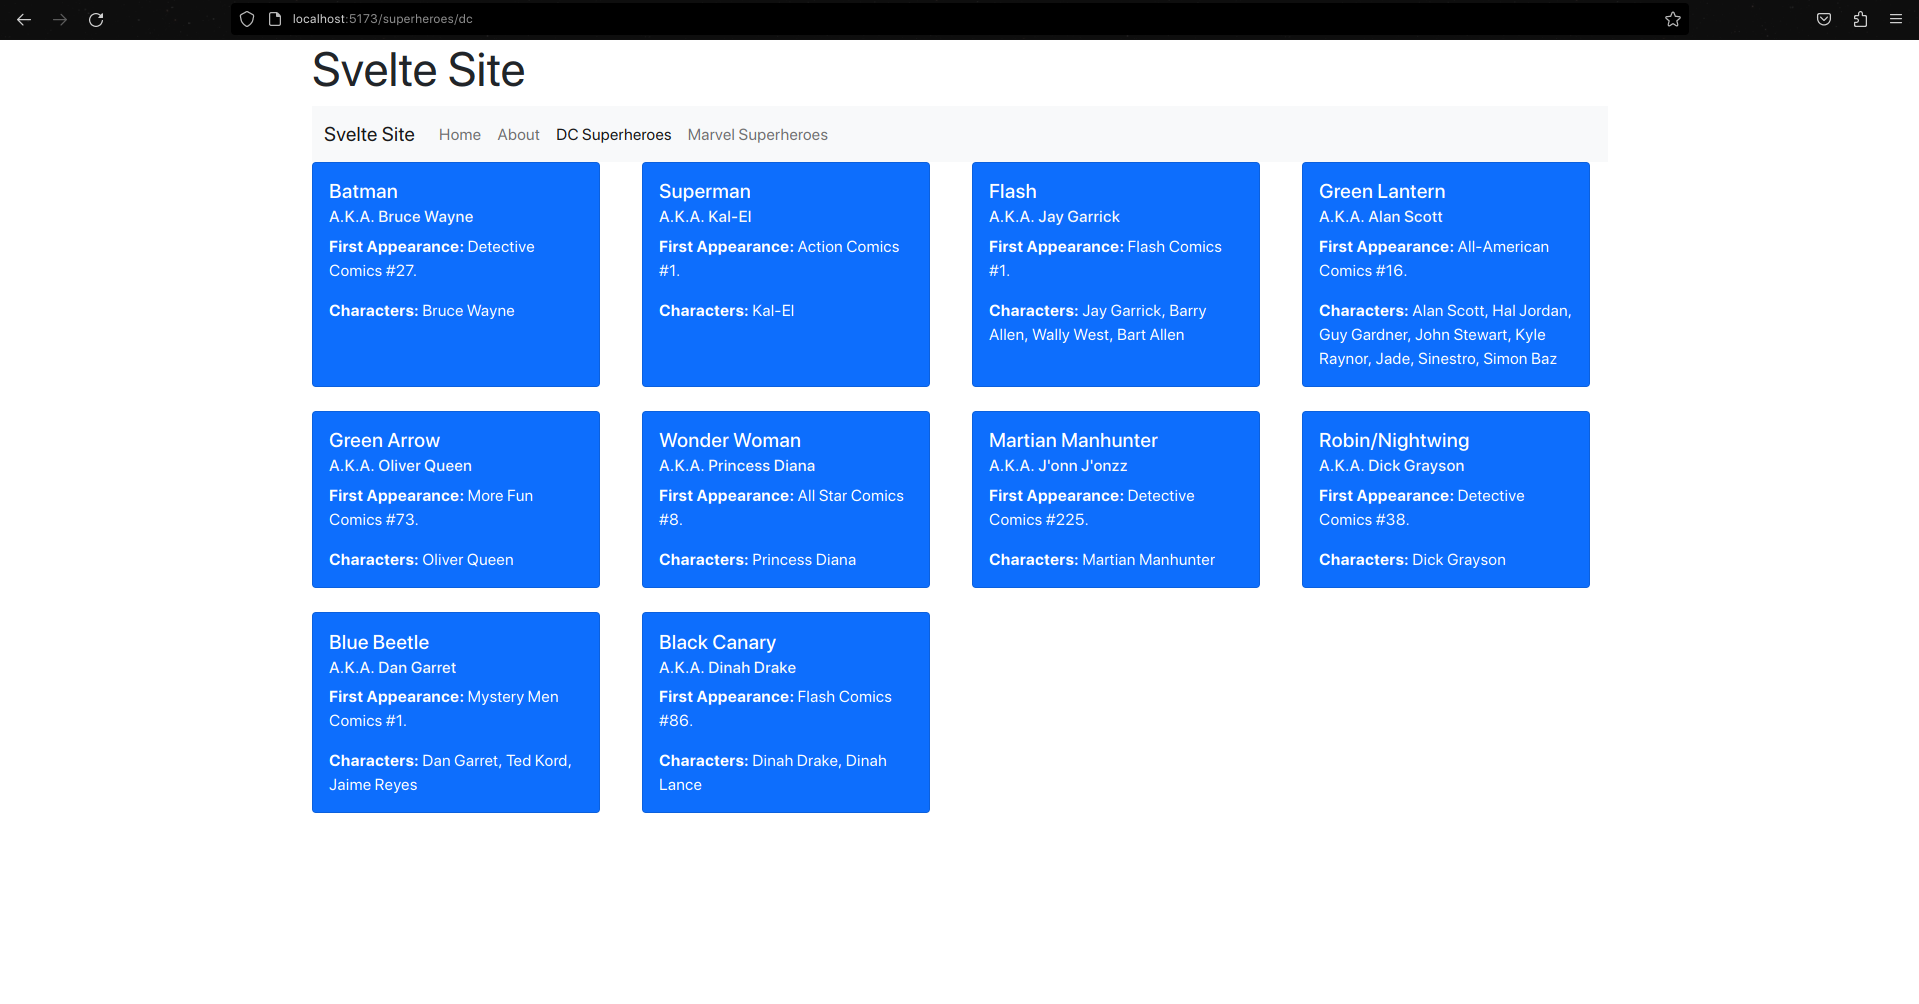
Task: Click the Robin/Nightwing card title
Action: 1394,440
